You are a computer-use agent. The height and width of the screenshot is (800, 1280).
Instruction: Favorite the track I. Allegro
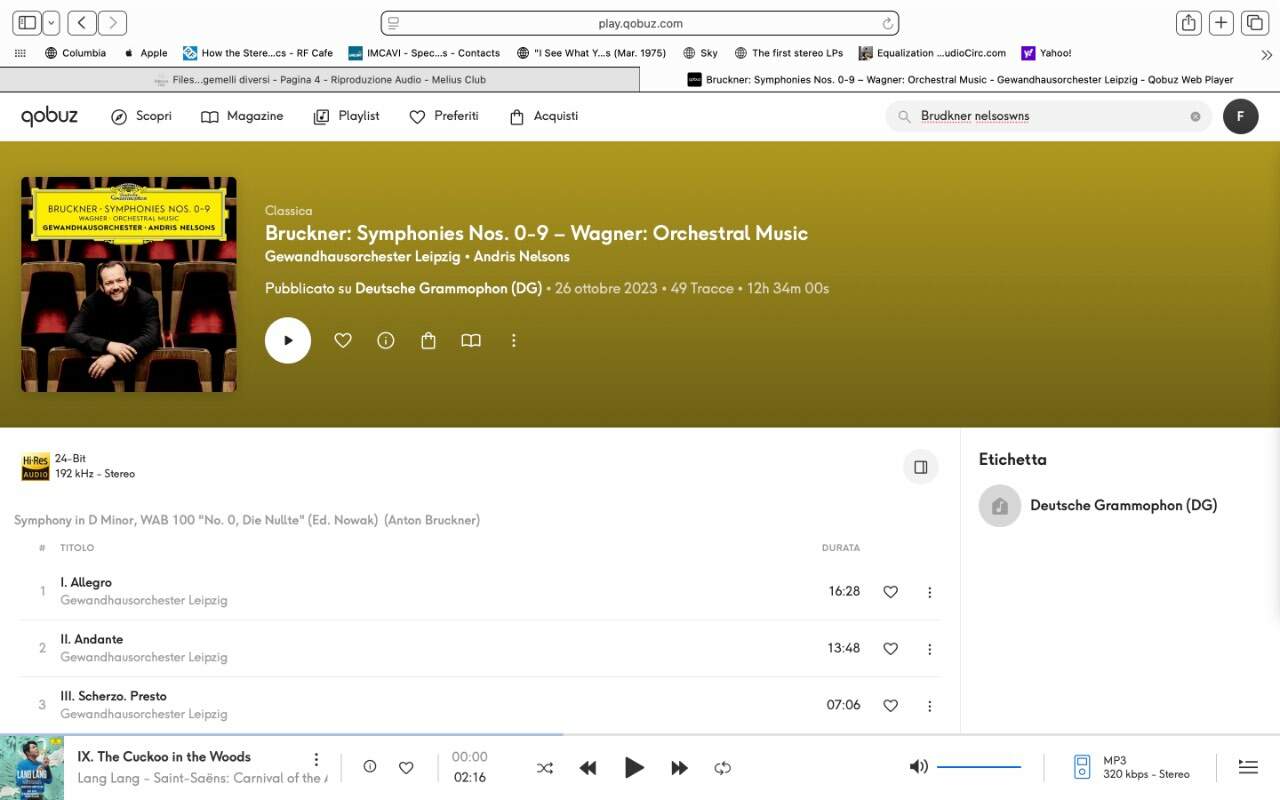click(890, 592)
